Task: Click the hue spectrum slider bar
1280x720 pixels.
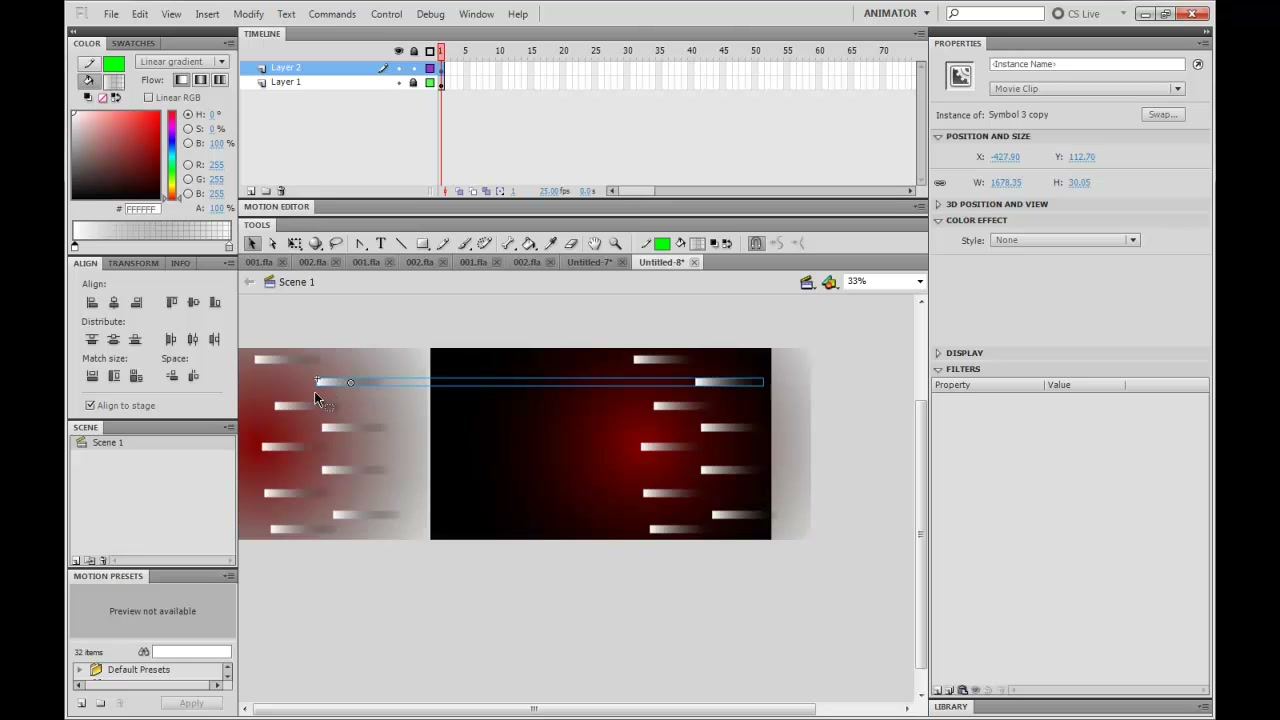Action: (173, 153)
